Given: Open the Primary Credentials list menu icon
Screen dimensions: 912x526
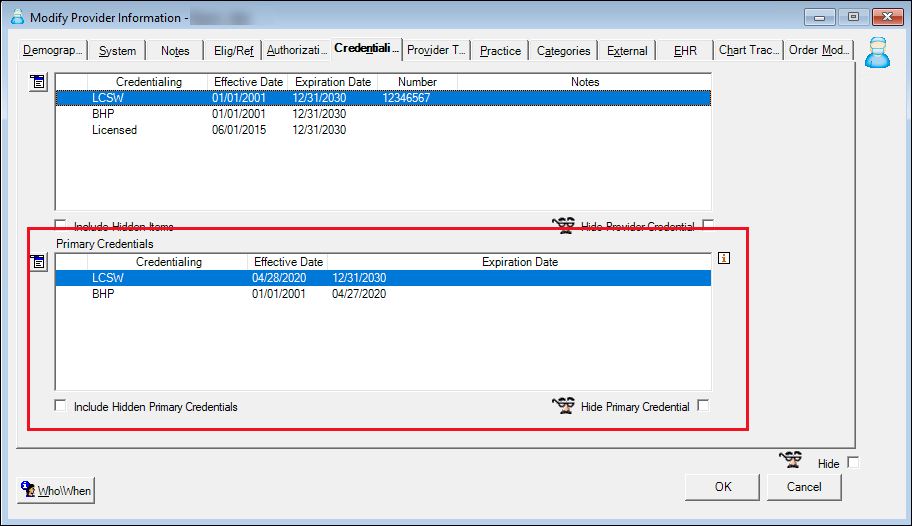Looking at the screenshot, I should 39,262.
